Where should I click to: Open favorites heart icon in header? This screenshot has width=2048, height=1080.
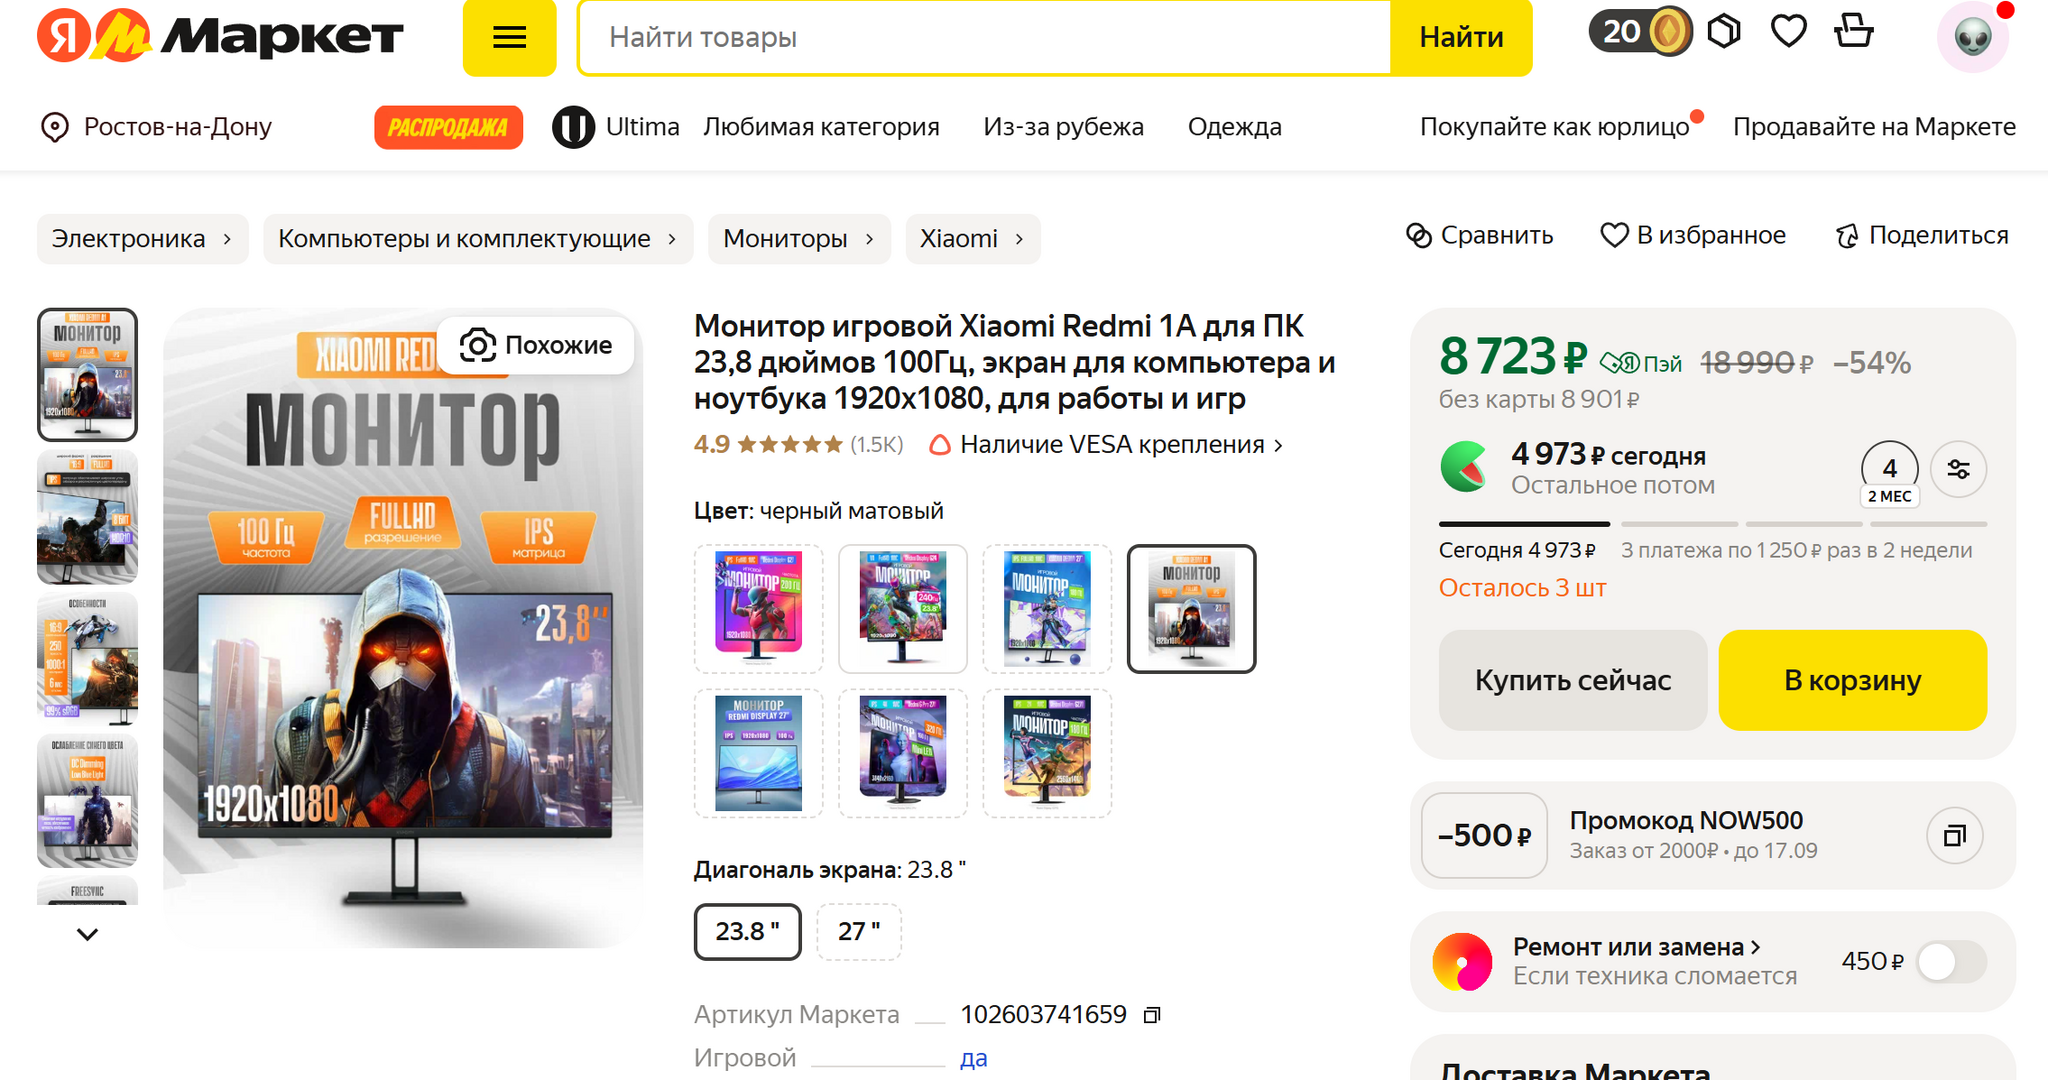click(1789, 32)
